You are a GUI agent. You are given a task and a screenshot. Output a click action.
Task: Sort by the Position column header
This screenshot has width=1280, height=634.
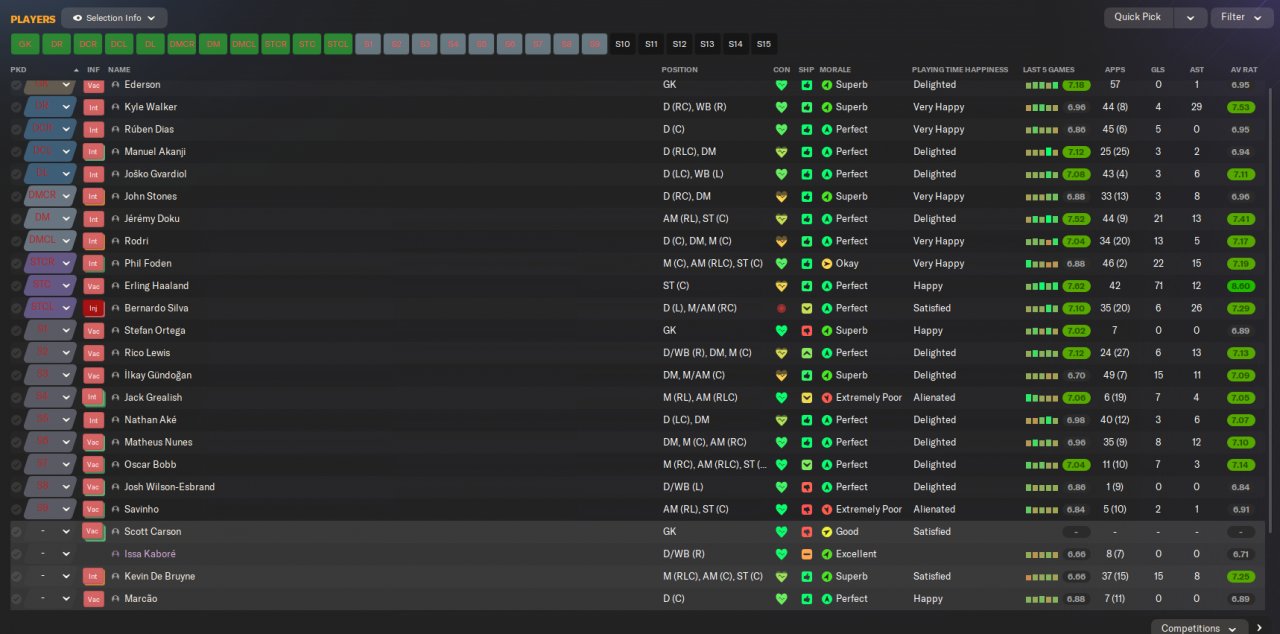pyautogui.click(x=680, y=70)
